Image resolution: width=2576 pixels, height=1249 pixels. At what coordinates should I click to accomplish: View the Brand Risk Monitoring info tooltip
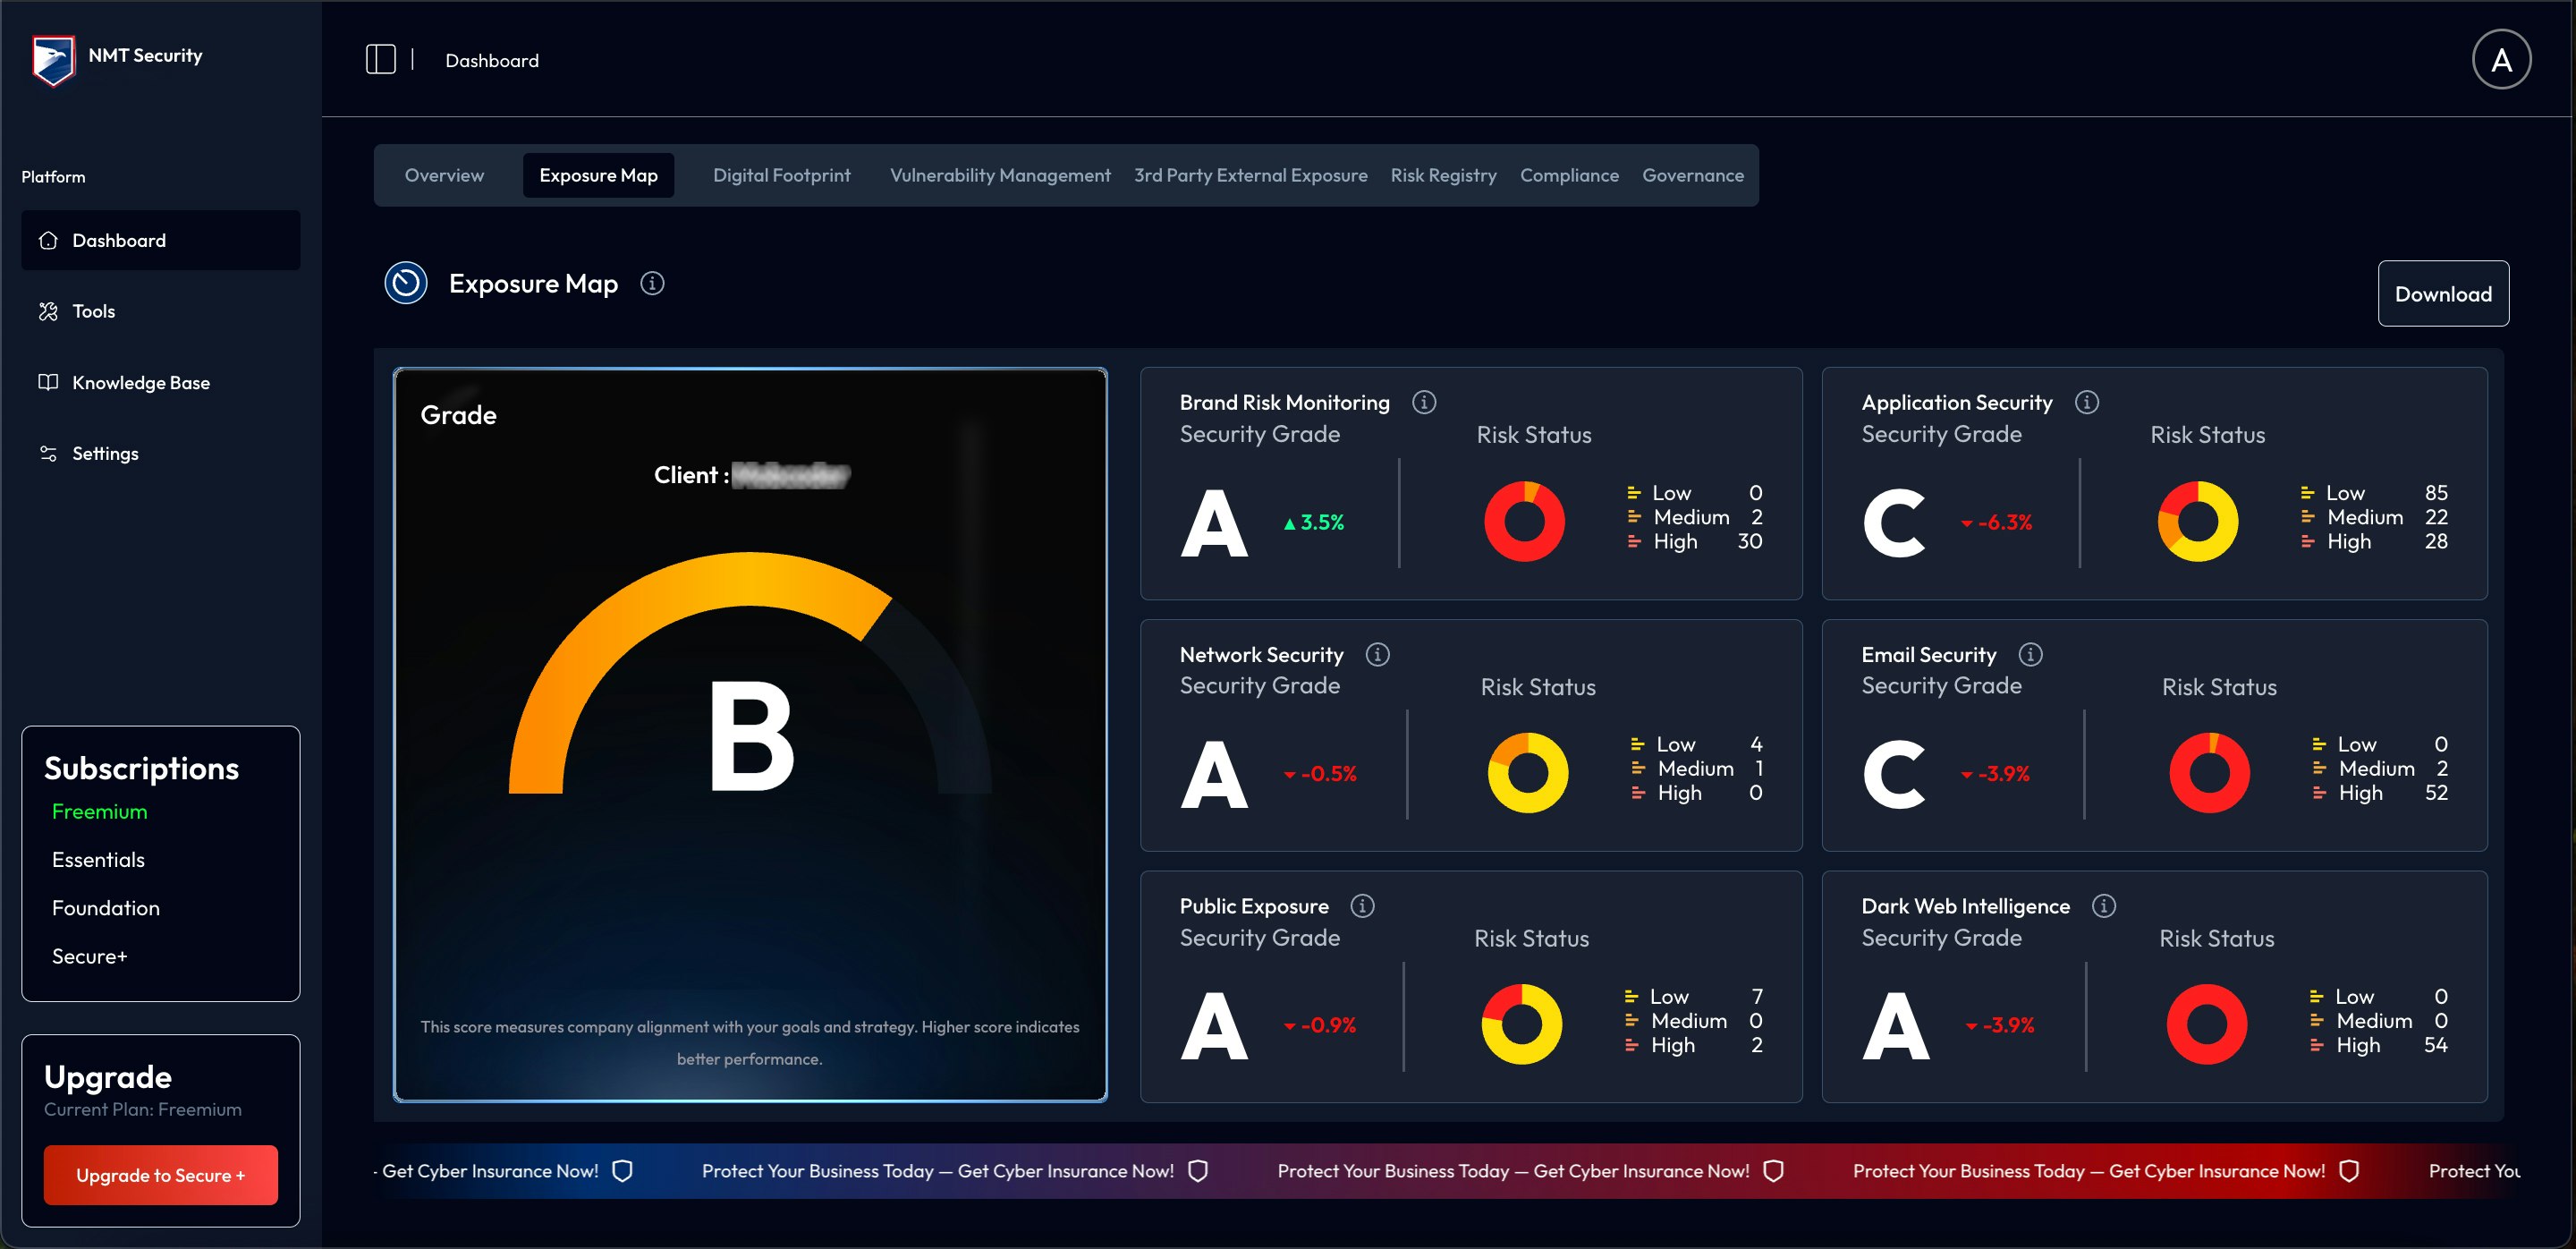(x=1424, y=401)
